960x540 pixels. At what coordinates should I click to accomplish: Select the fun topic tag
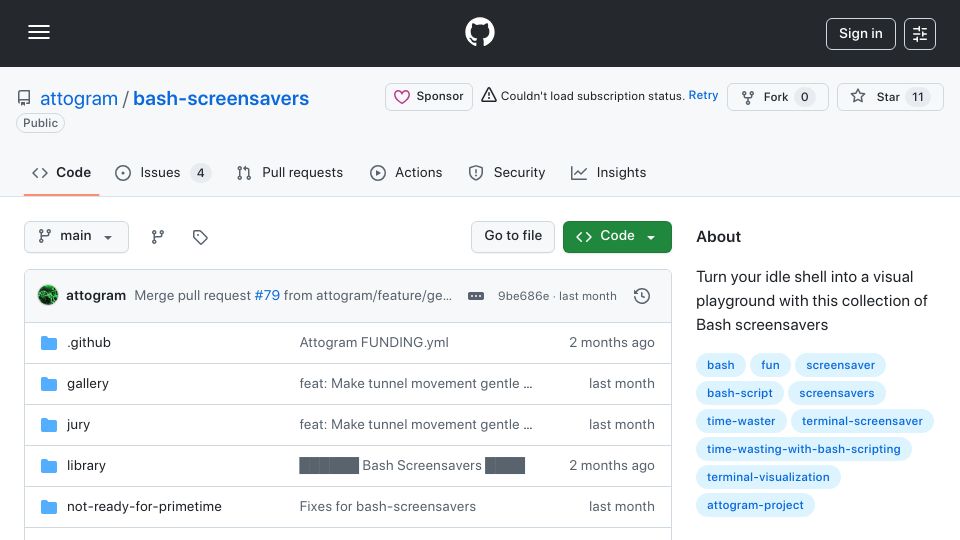770,365
